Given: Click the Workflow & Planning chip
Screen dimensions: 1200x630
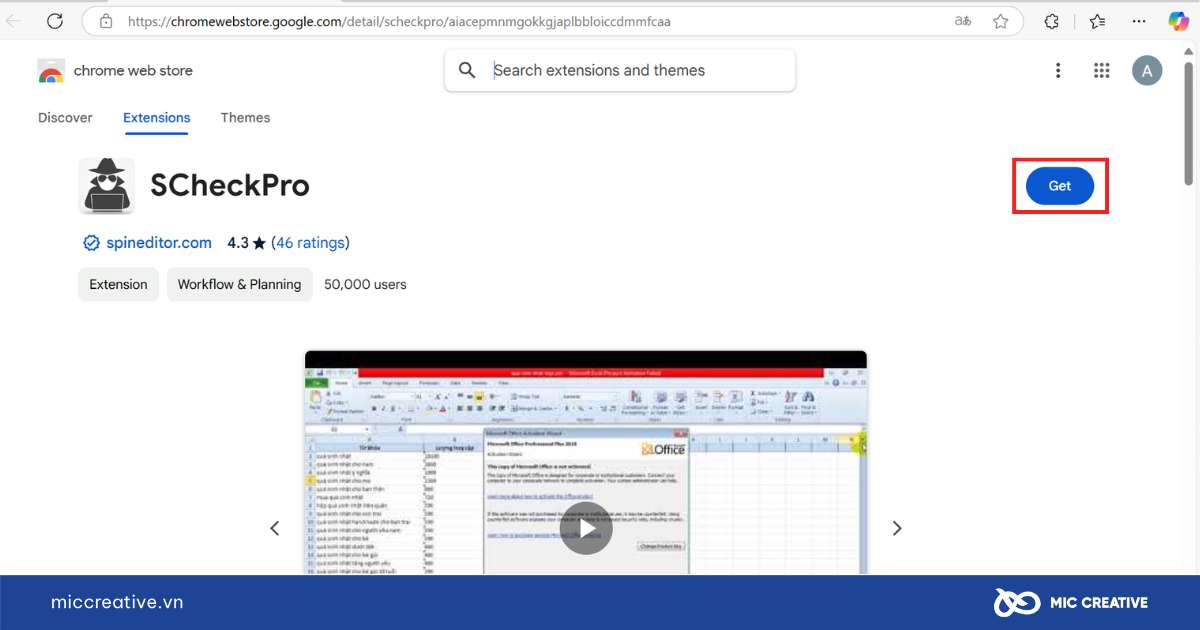Looking at the screenshot, I should [239, 284].
